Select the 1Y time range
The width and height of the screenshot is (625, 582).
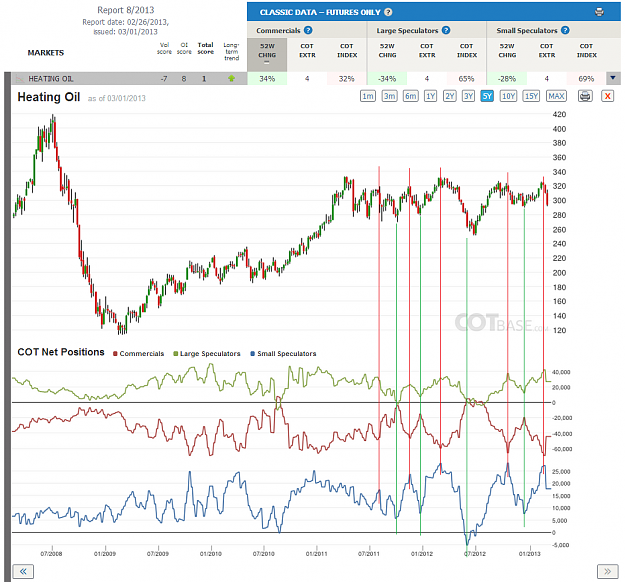click(430, 96)
